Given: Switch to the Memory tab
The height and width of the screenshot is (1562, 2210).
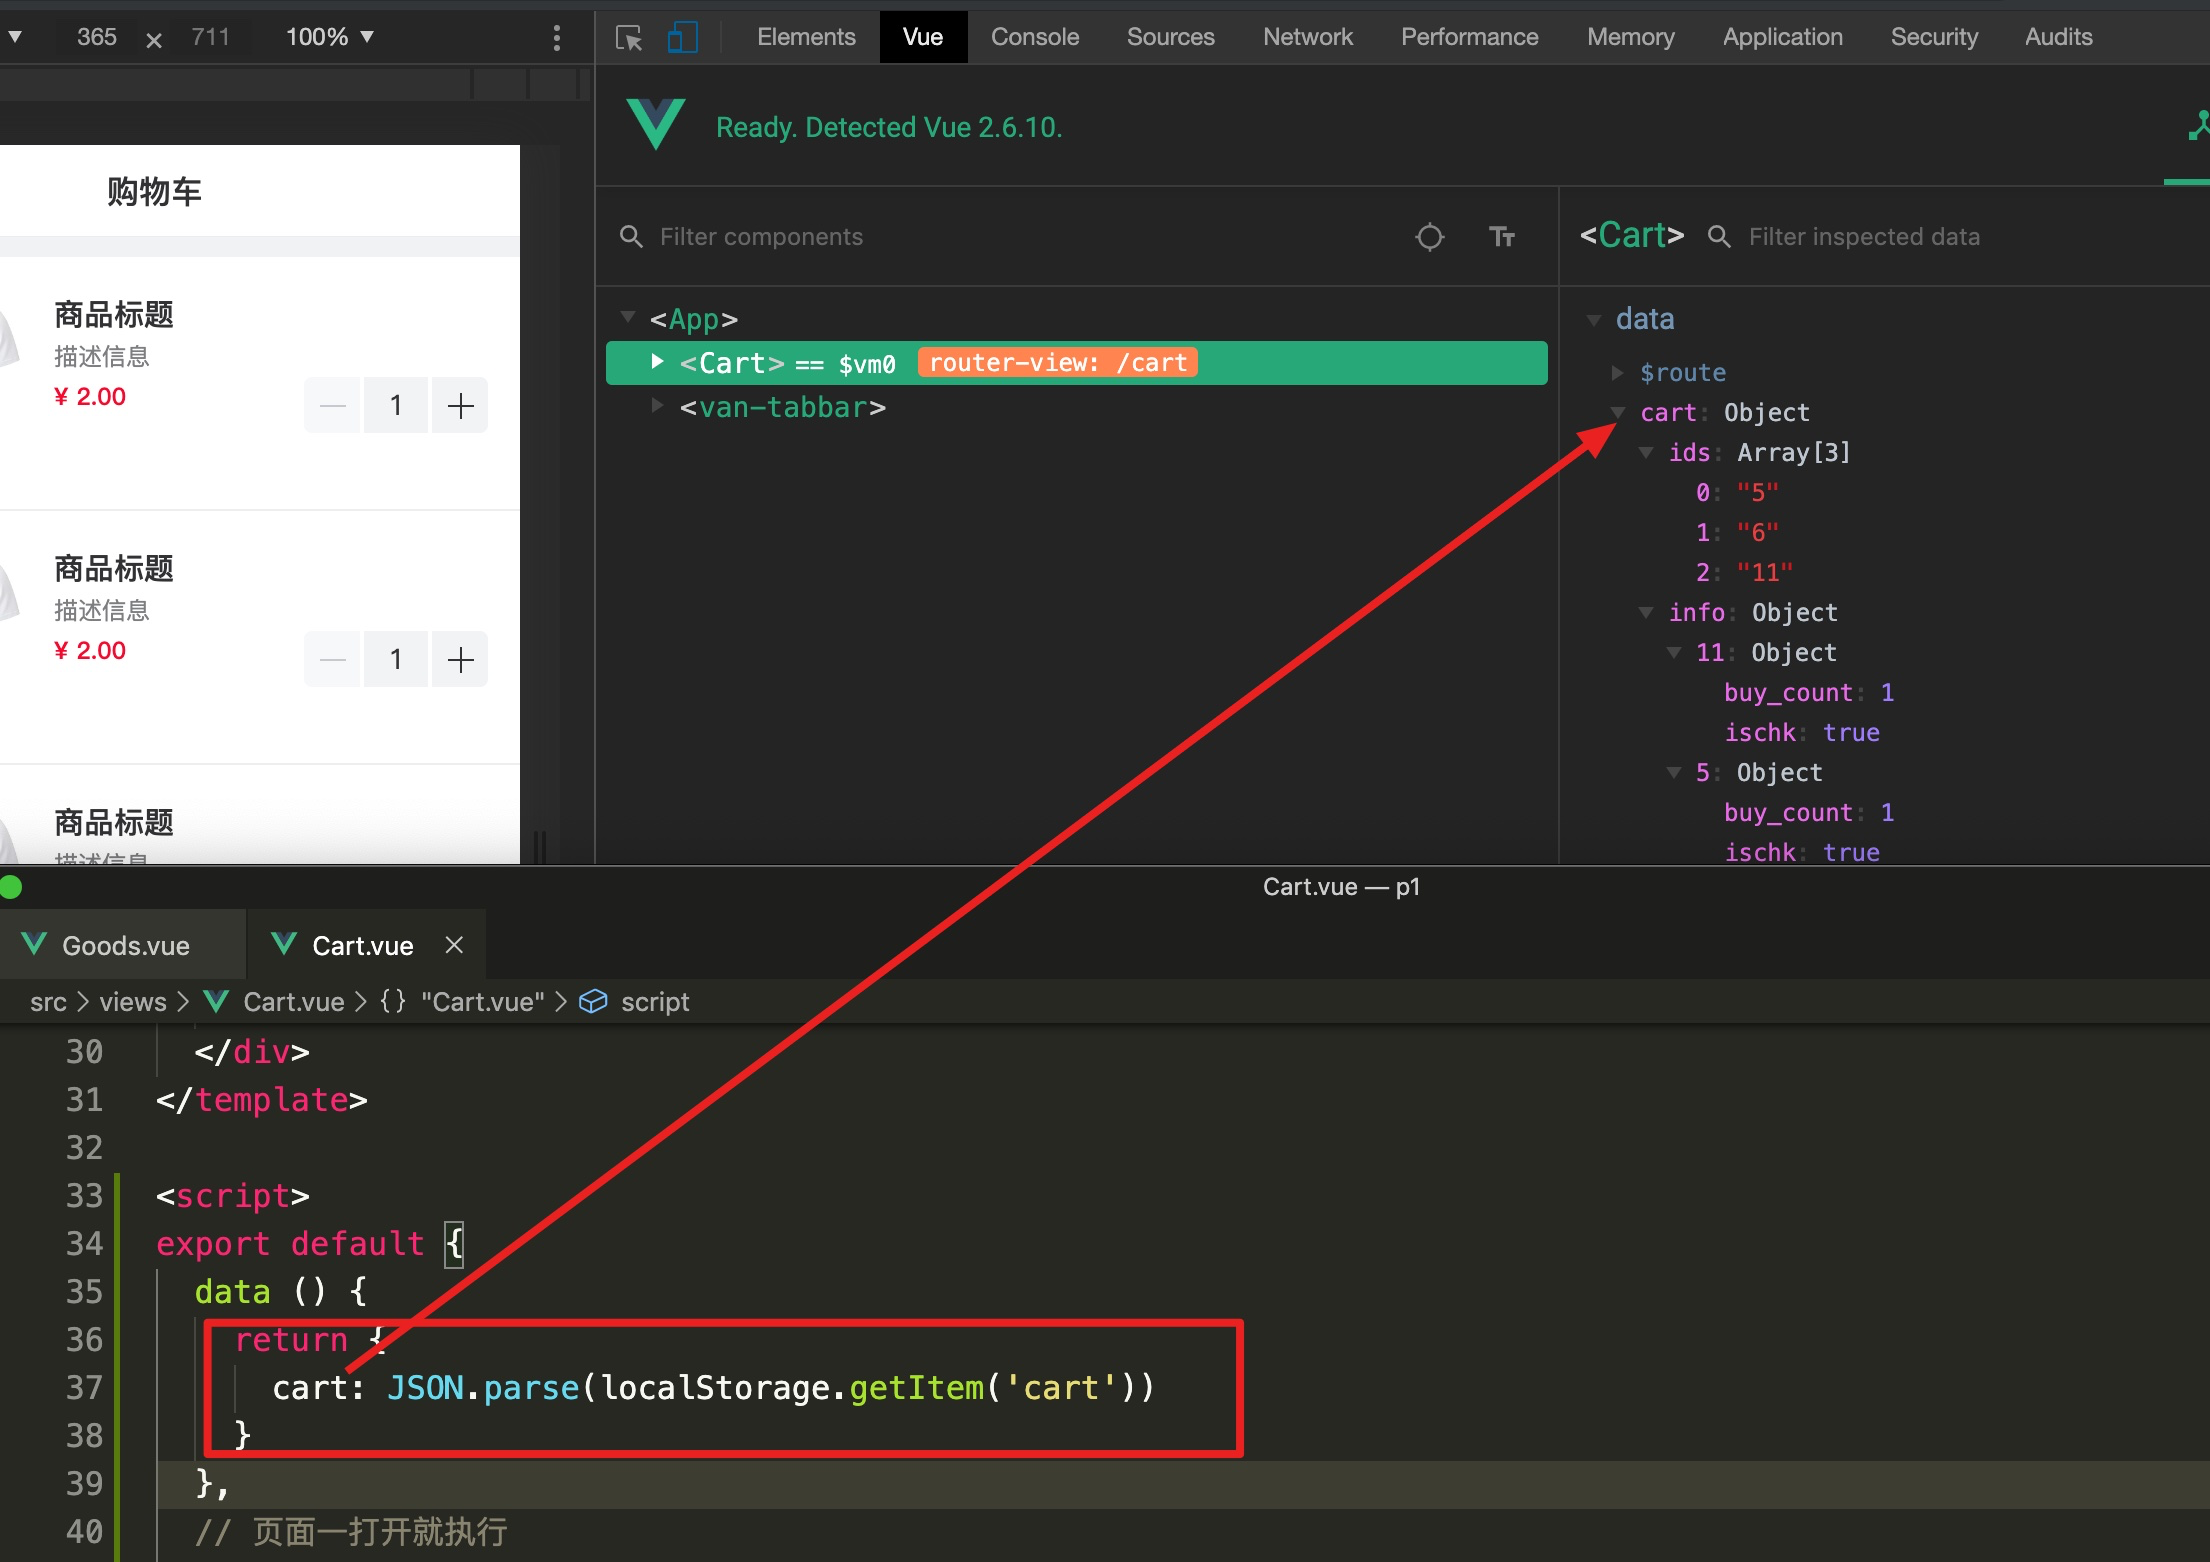Looking at the screenshot, I should pyautogui.click(x=1630, y=37).
